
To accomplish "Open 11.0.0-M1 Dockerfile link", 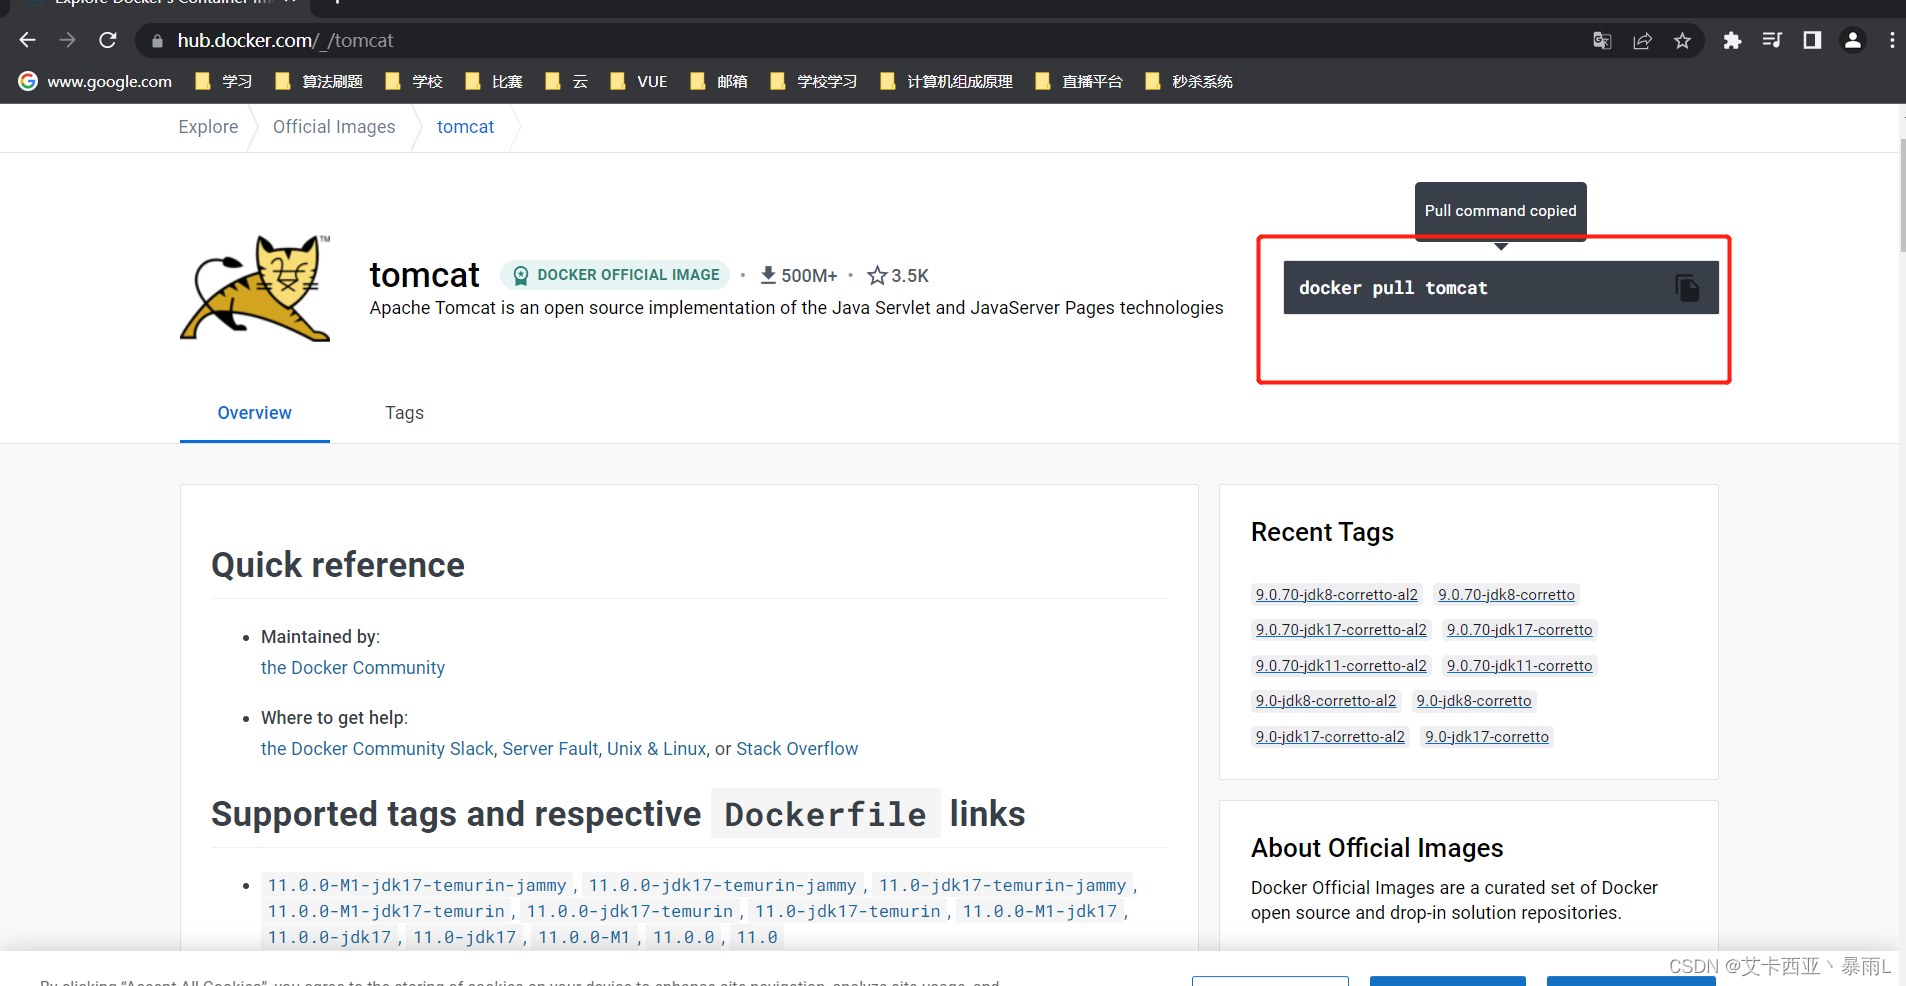I will 584,937.
